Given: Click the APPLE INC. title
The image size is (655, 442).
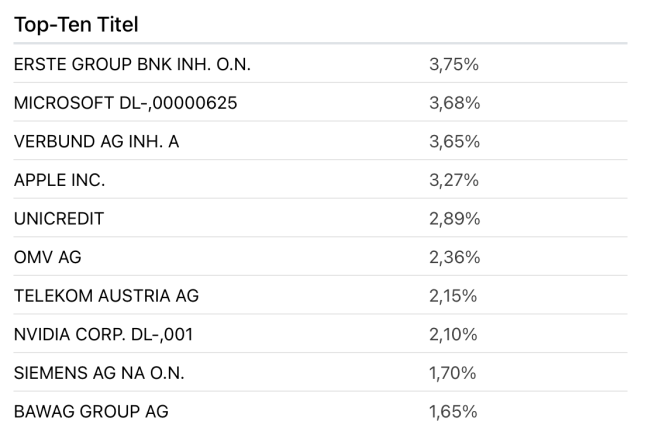Looking at the screenshot, I should point(58,180).
